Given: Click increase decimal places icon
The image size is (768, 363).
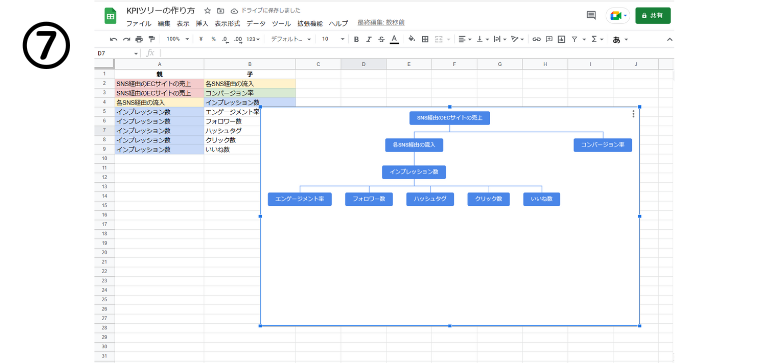Looking at the screenshot, I should (239, 39).
